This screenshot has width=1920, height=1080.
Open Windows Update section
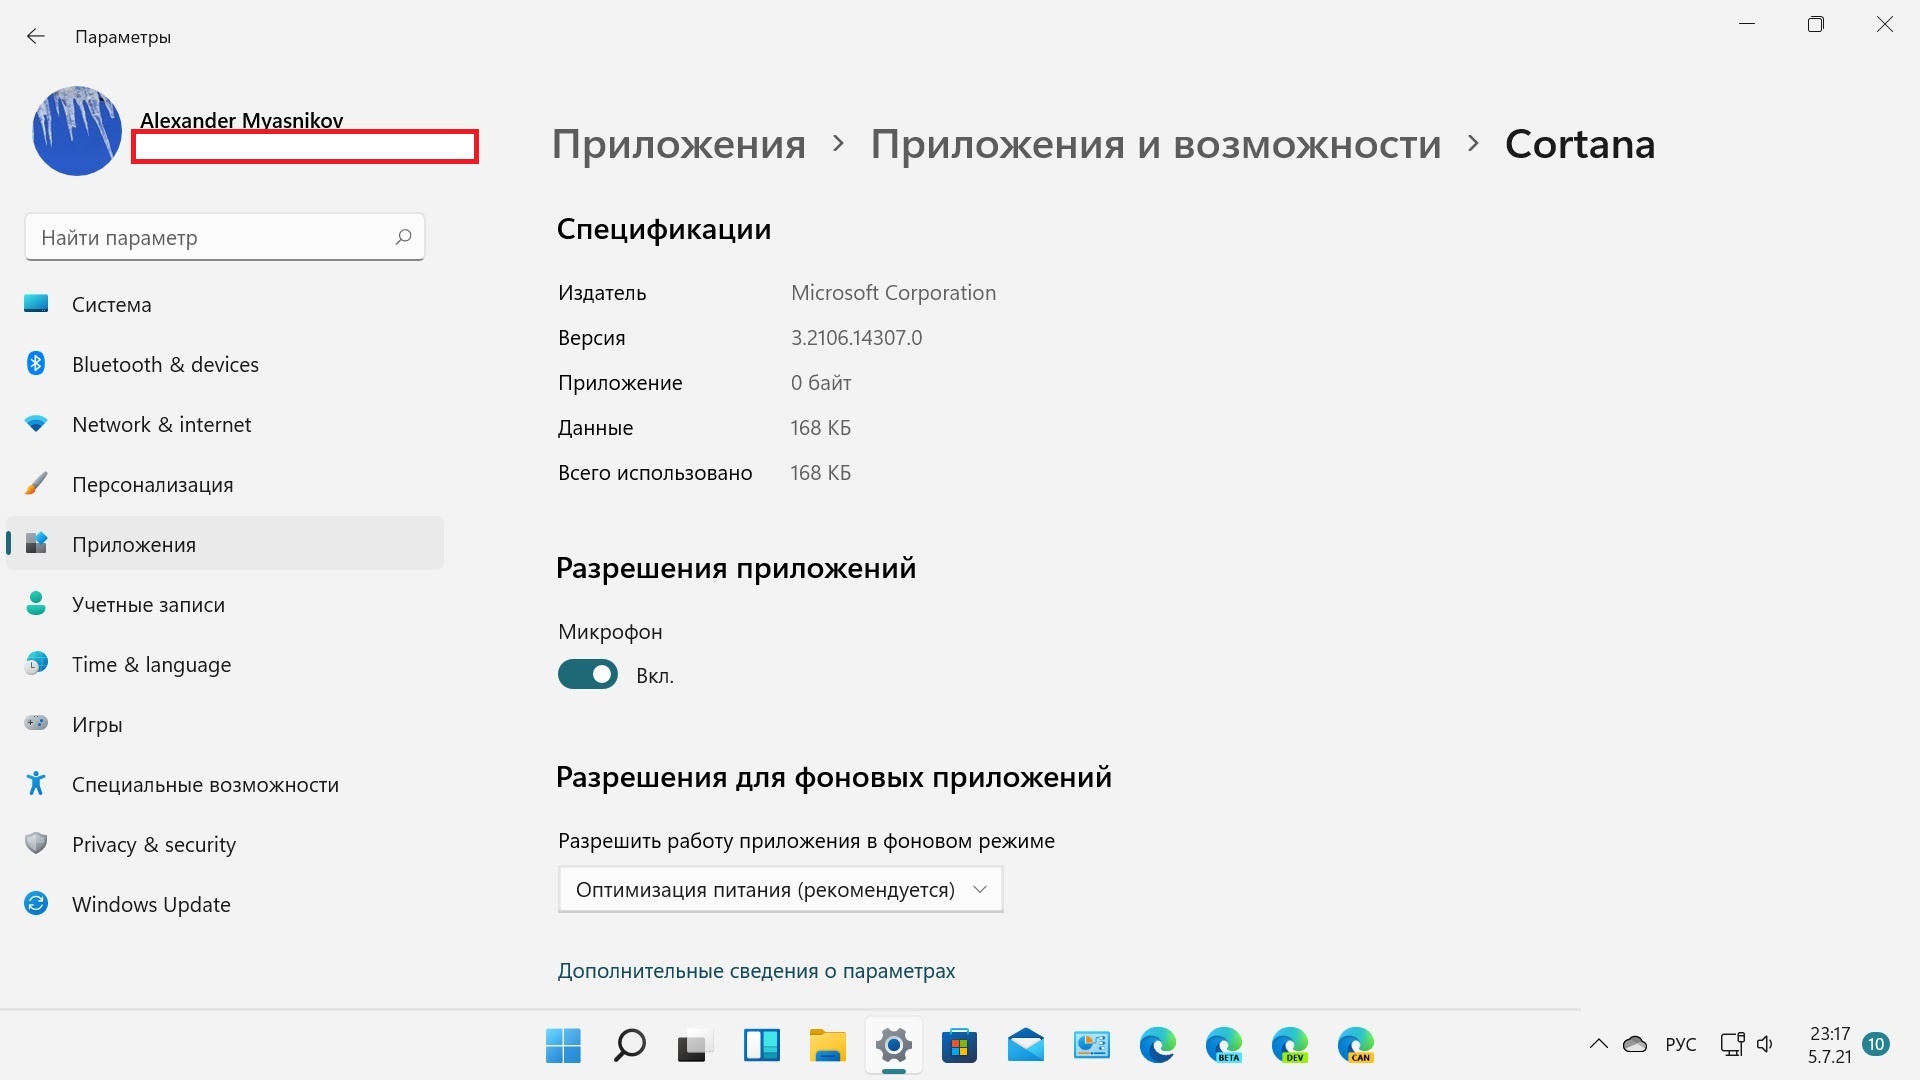[x=225, y=904]
